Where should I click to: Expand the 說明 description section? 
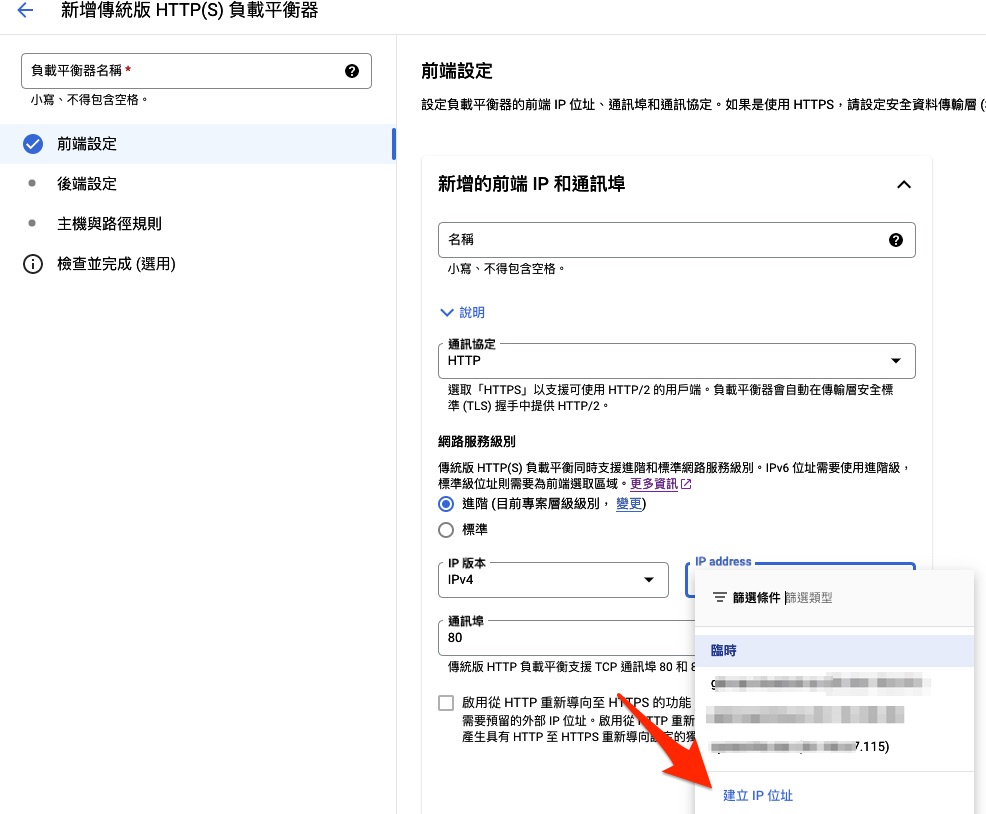coord(462,313)
